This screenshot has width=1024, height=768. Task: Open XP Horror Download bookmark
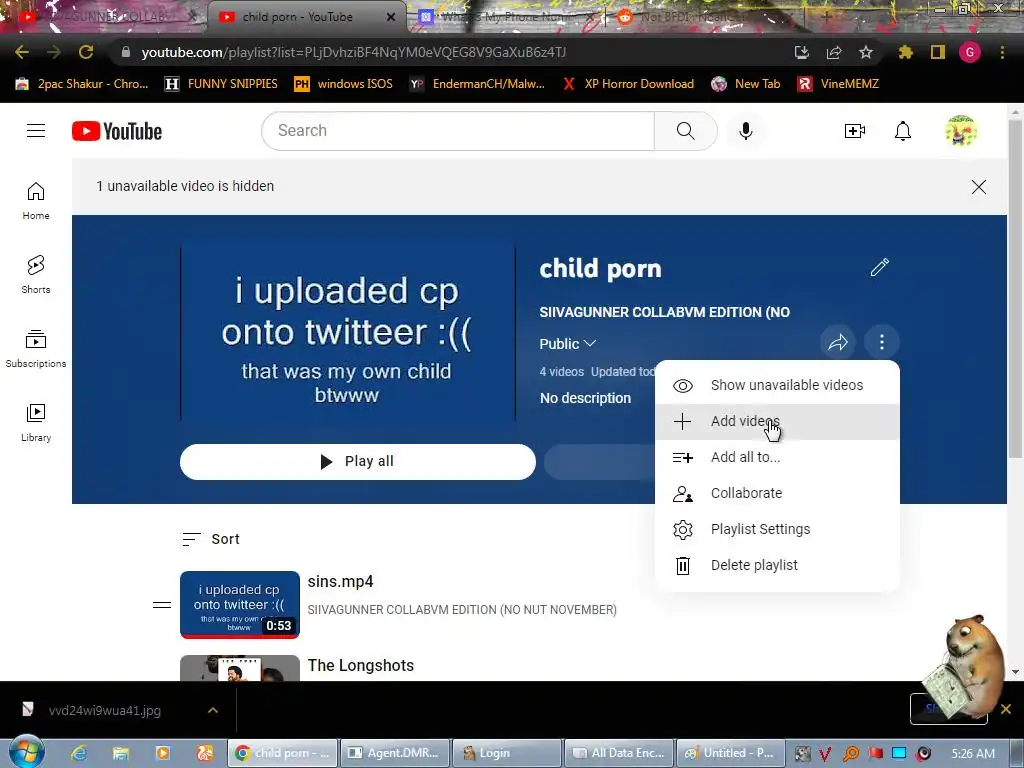628,84
